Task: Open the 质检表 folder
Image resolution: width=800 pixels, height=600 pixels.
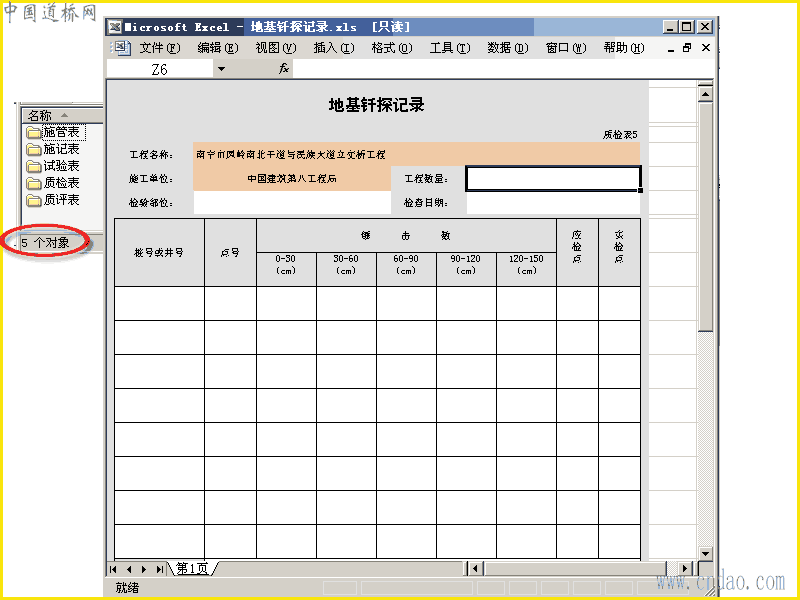Action: tap(54, 183)
